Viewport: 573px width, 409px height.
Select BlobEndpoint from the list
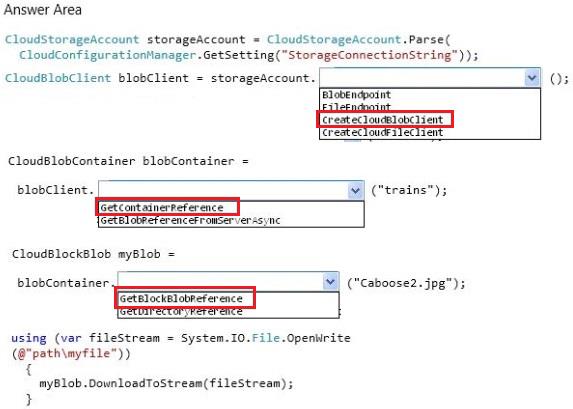click(x=356, y=95)
